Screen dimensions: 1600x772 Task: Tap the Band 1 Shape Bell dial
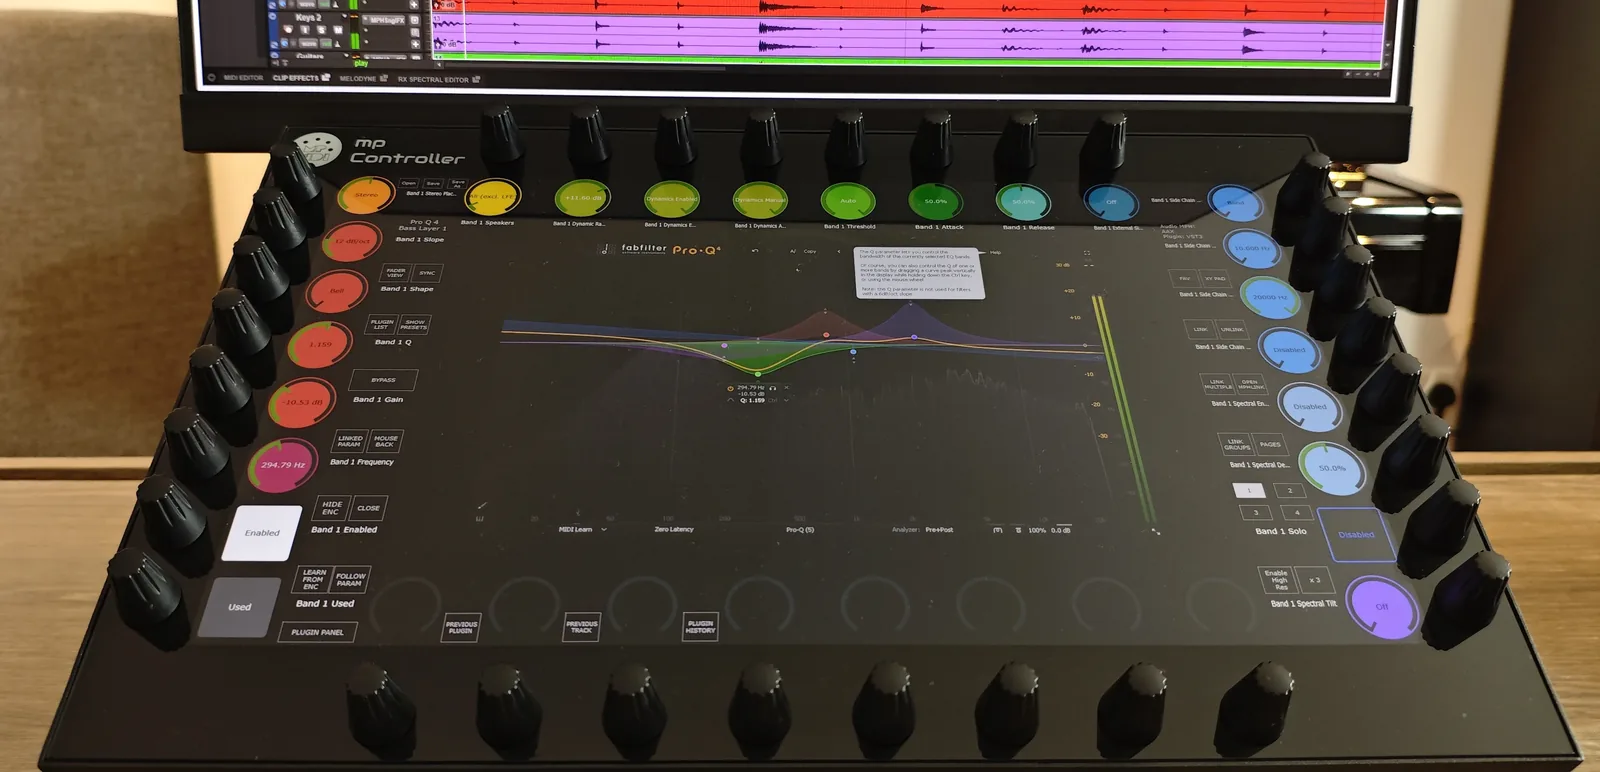337,291
